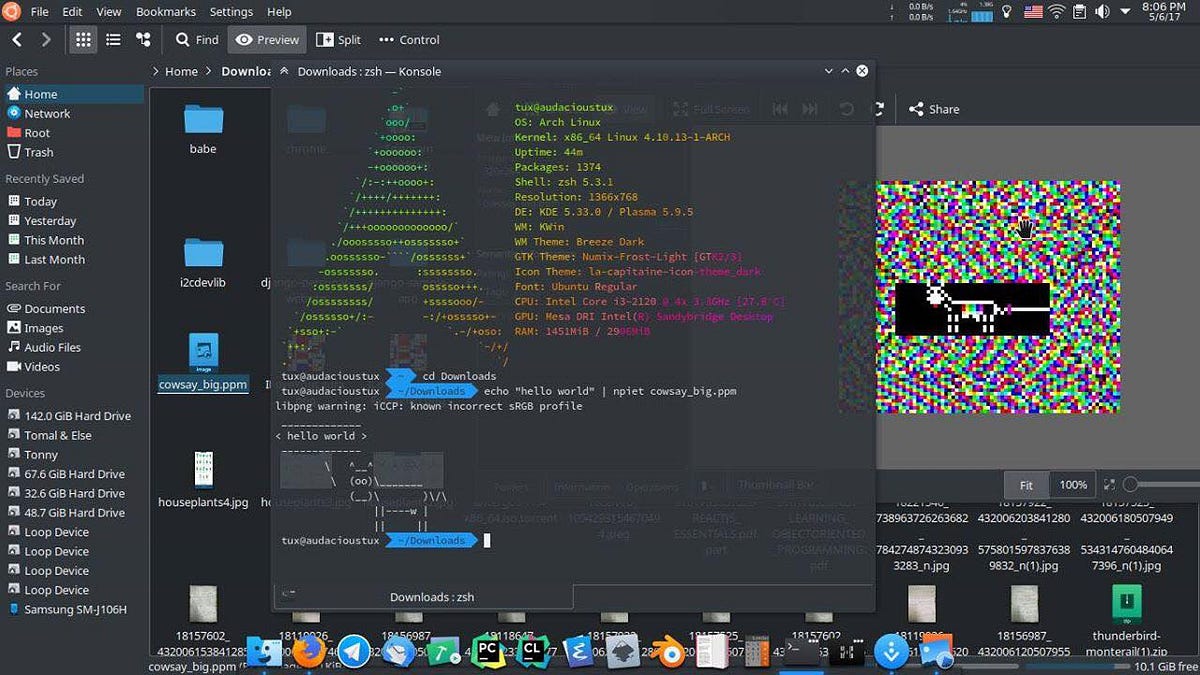The width and height of the screenshot is (1200, 675).
Task: Click the lightbulb icon in the system tray
Action: click(x=1007, y=12)
